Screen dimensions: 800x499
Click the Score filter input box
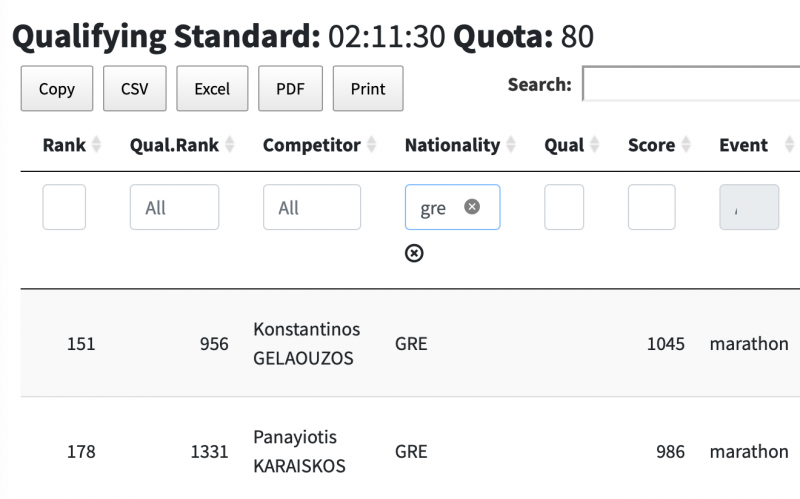(x=651, y=208)
